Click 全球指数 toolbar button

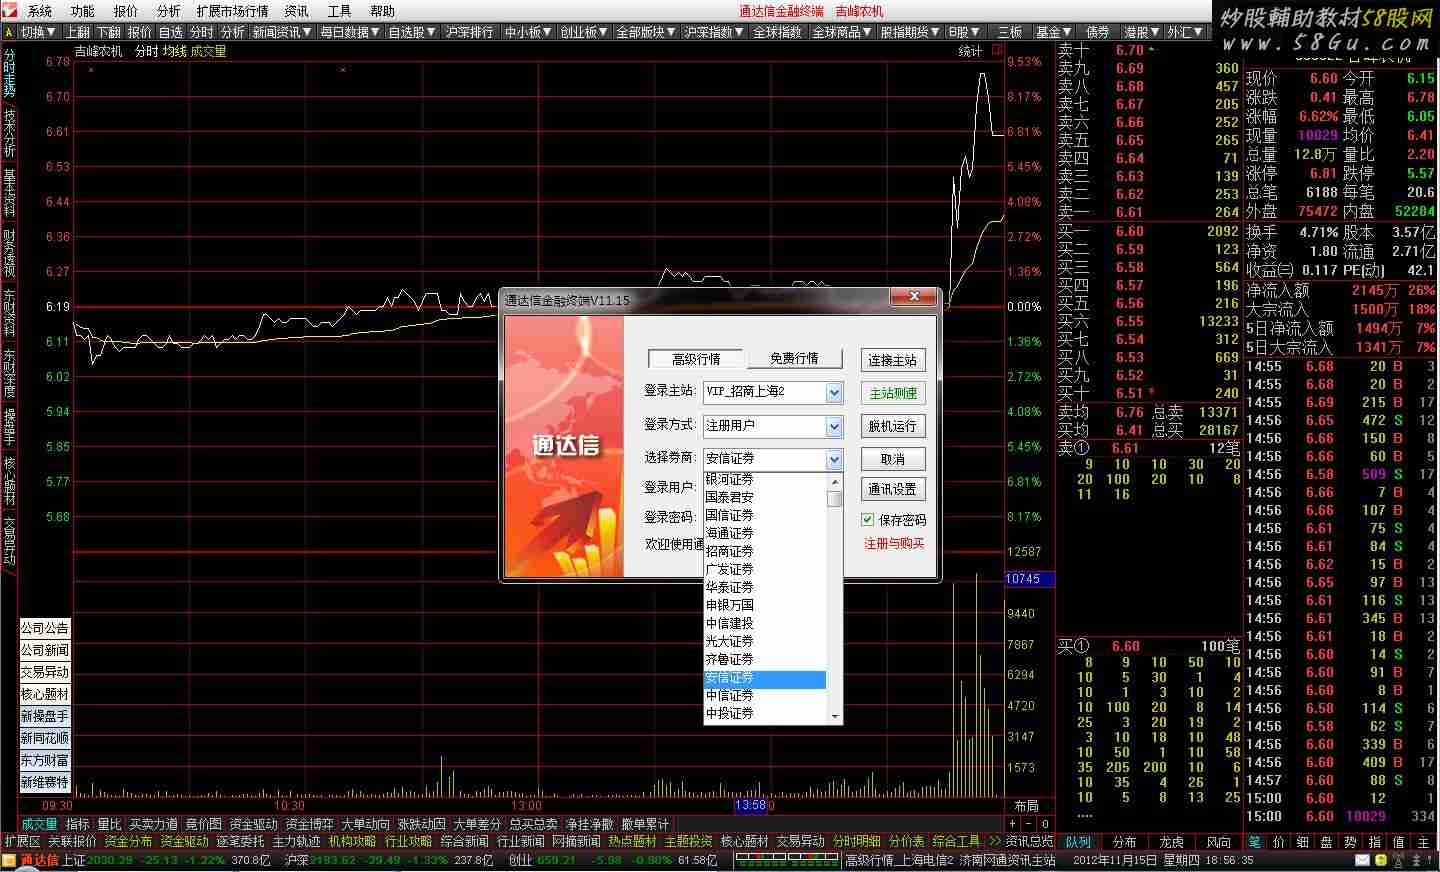[x=777, y=32]
